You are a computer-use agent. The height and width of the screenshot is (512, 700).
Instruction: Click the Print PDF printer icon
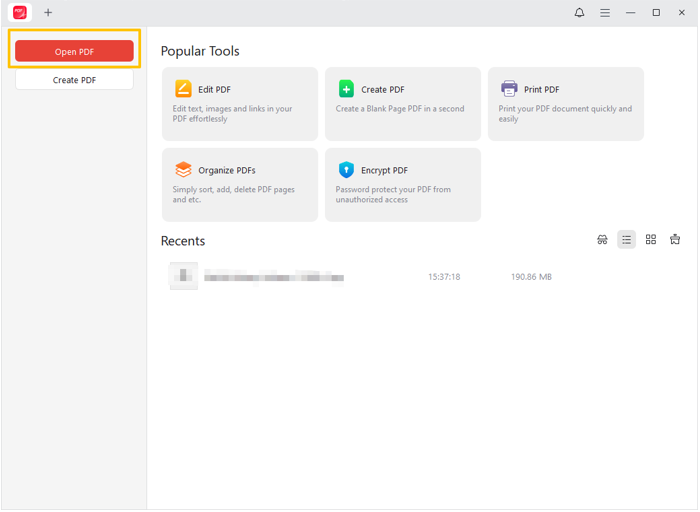point(509,89)
